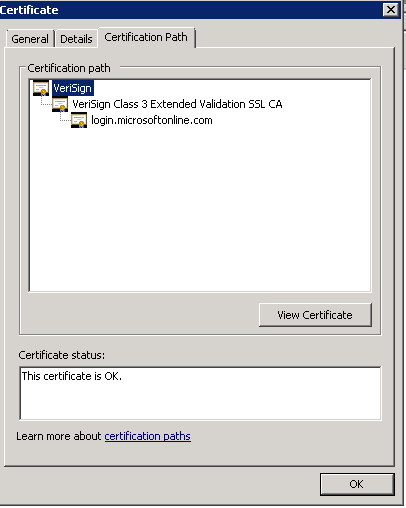The height and width of the screenshot is (508, 406).
Task: Open the certification paths help link
Action: click(148, 436)
